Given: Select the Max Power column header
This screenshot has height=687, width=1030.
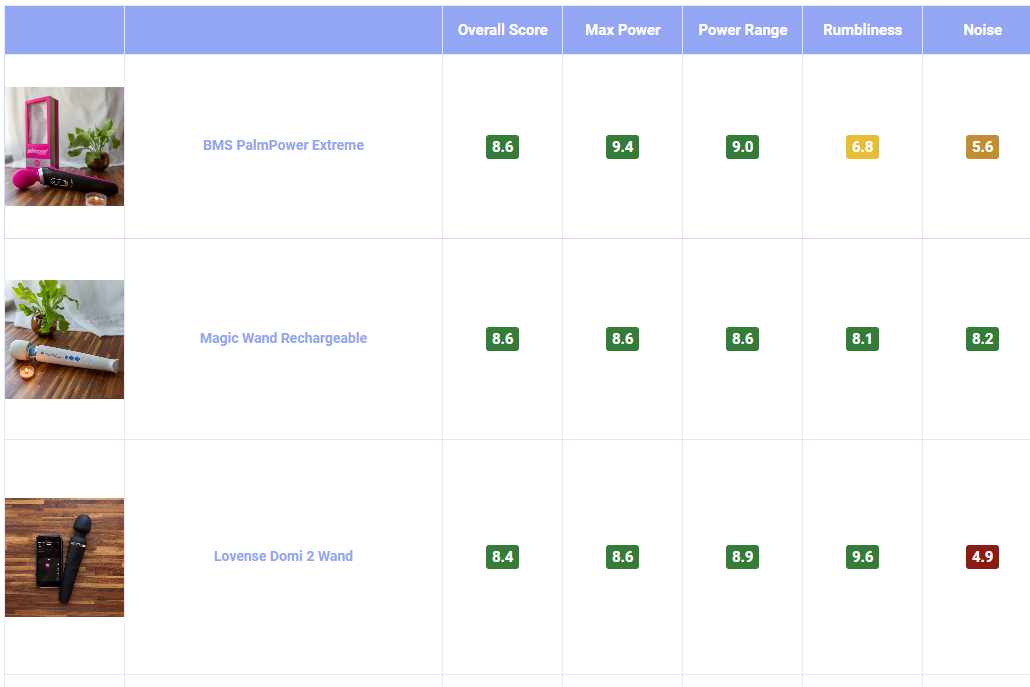Looking at the screenshot, I should click(622, 30).
